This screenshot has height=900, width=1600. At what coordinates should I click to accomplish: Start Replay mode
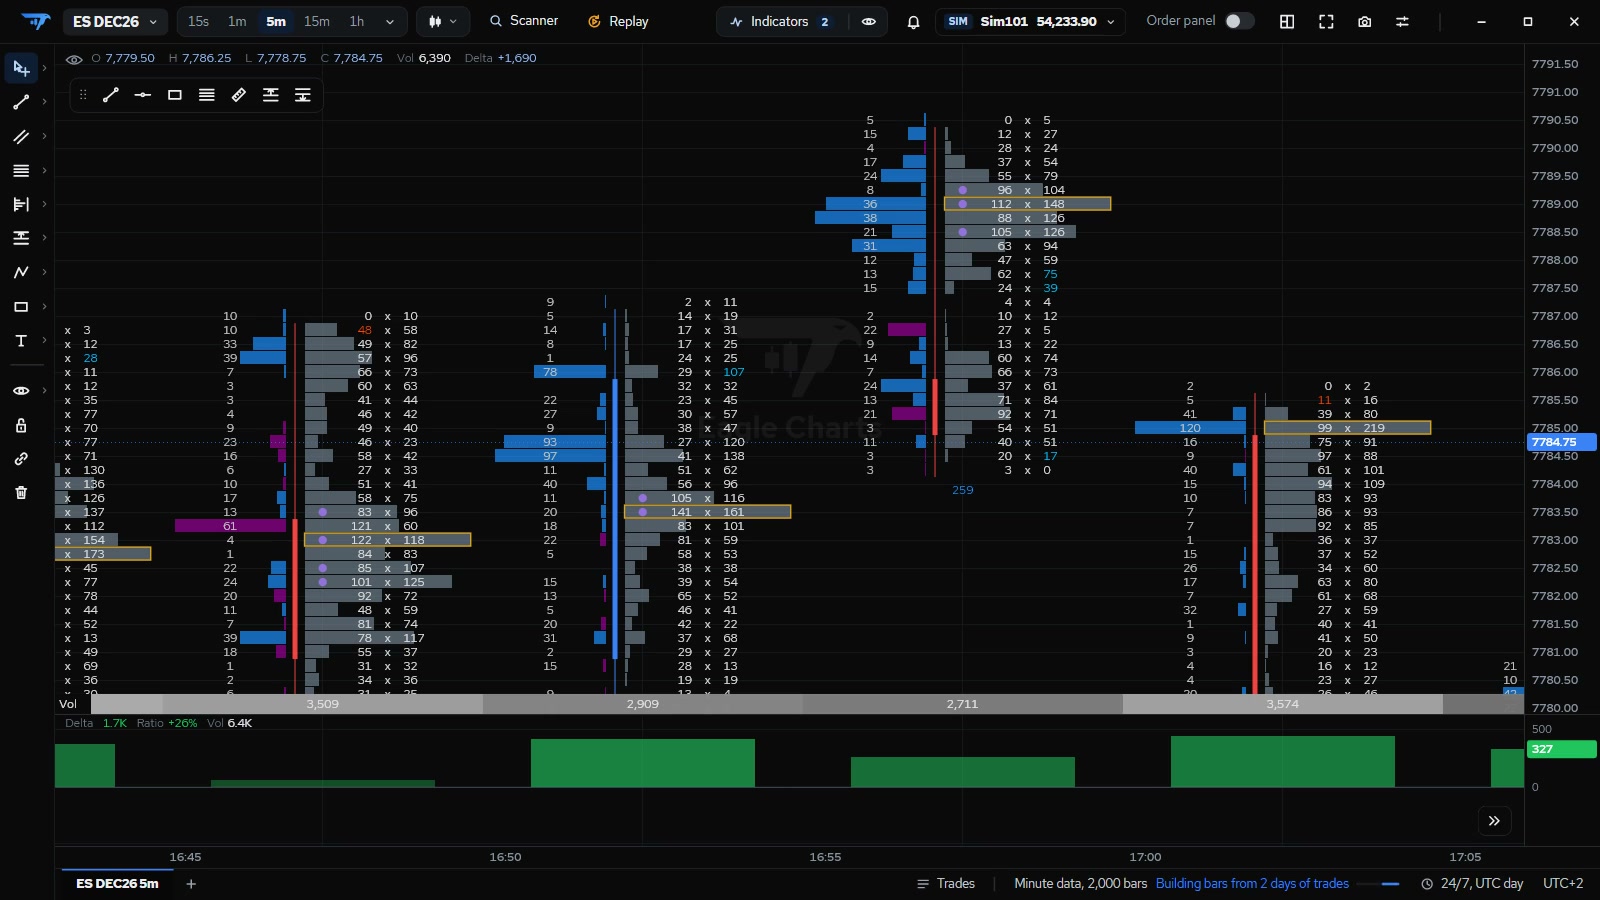pos(618,21)
